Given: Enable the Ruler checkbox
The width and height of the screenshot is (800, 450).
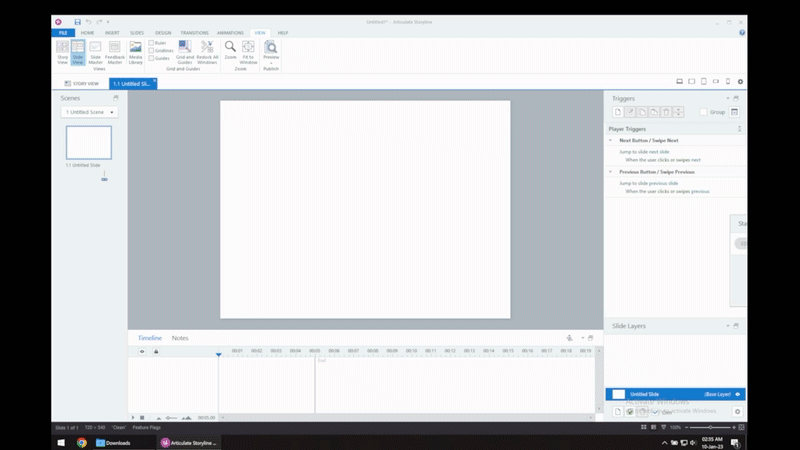Looking at the screenshot, I should pos(151,43).
